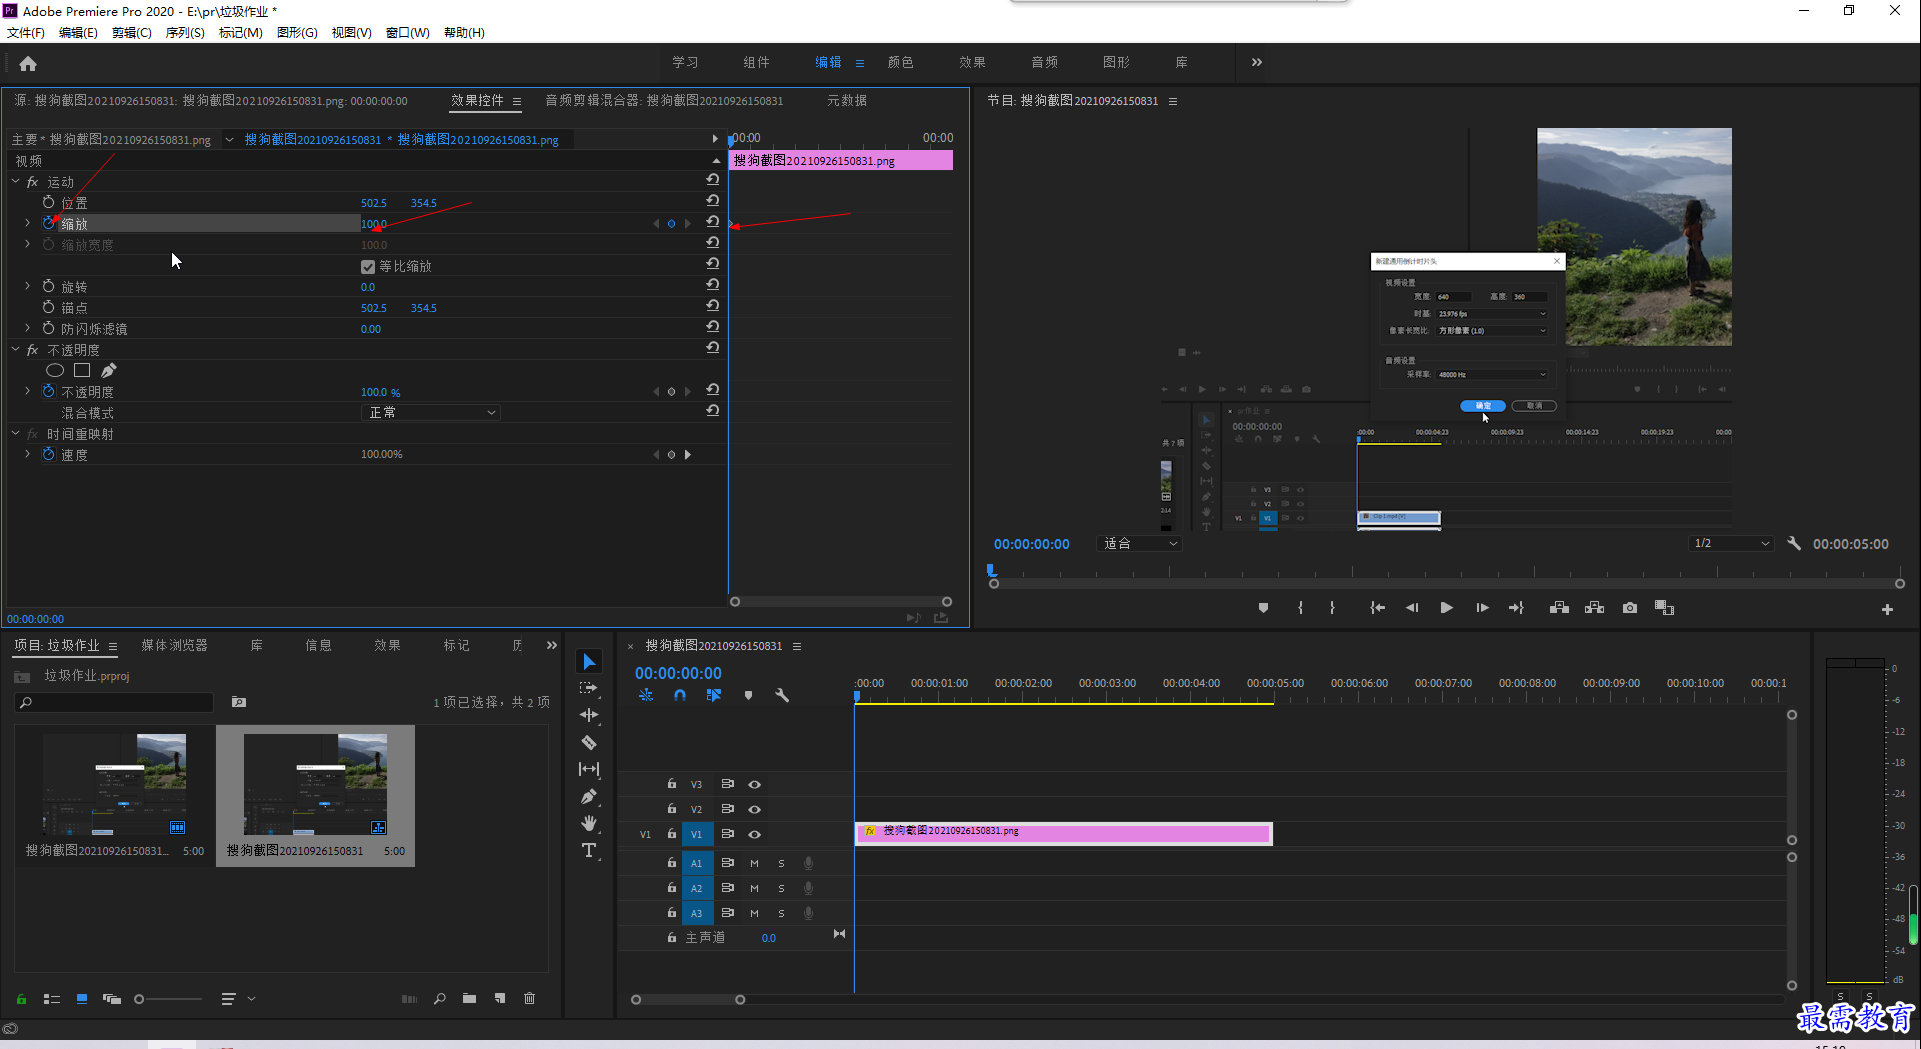1921x1049 pixels.
Task: Select the Pen tool in the tools panel
Action: 589,796
